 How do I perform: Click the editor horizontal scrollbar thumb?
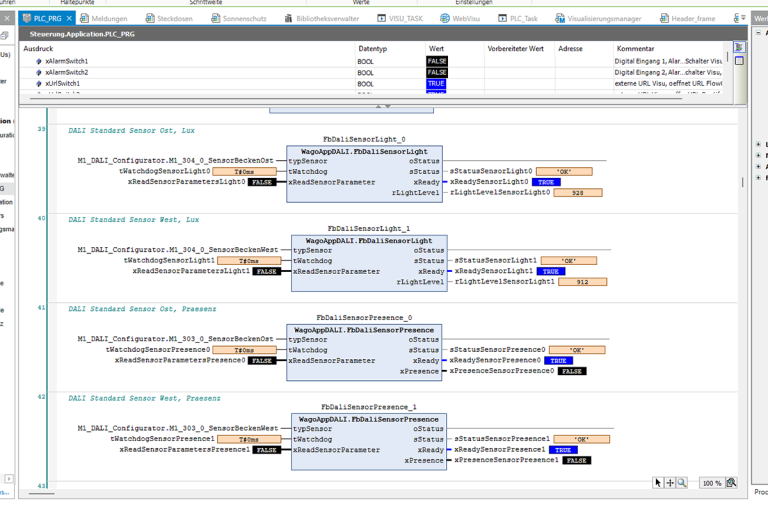pyautogui.click(x=41, y=493)
